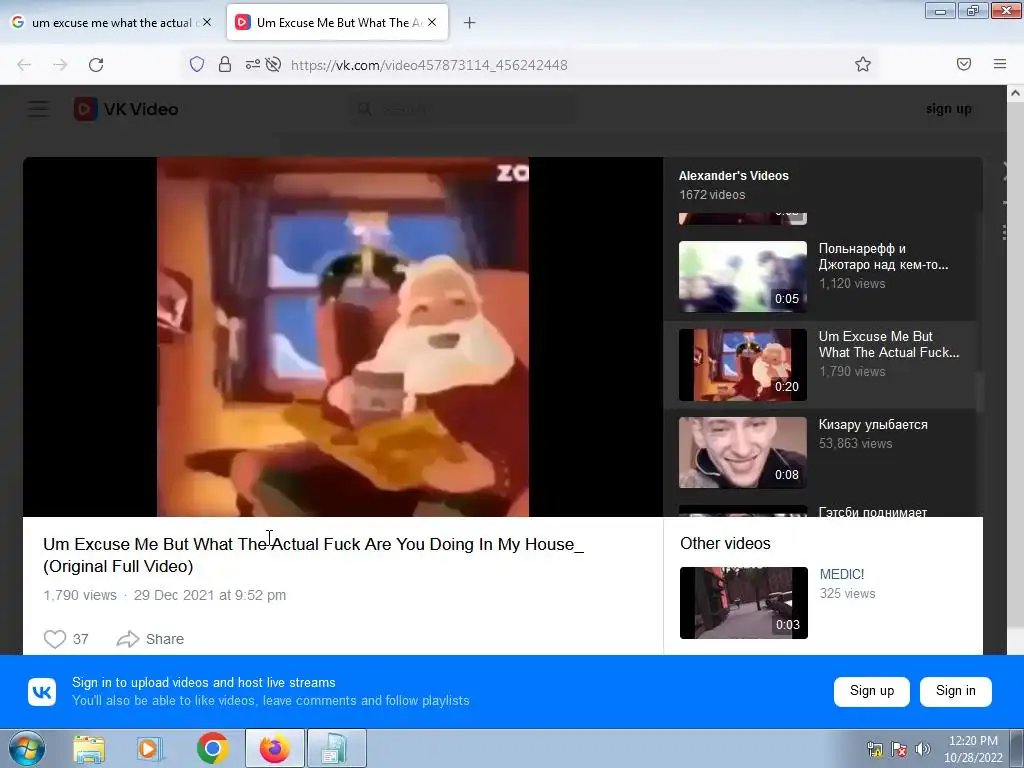Click the Кизару улыбается title

tap(872, 424)
